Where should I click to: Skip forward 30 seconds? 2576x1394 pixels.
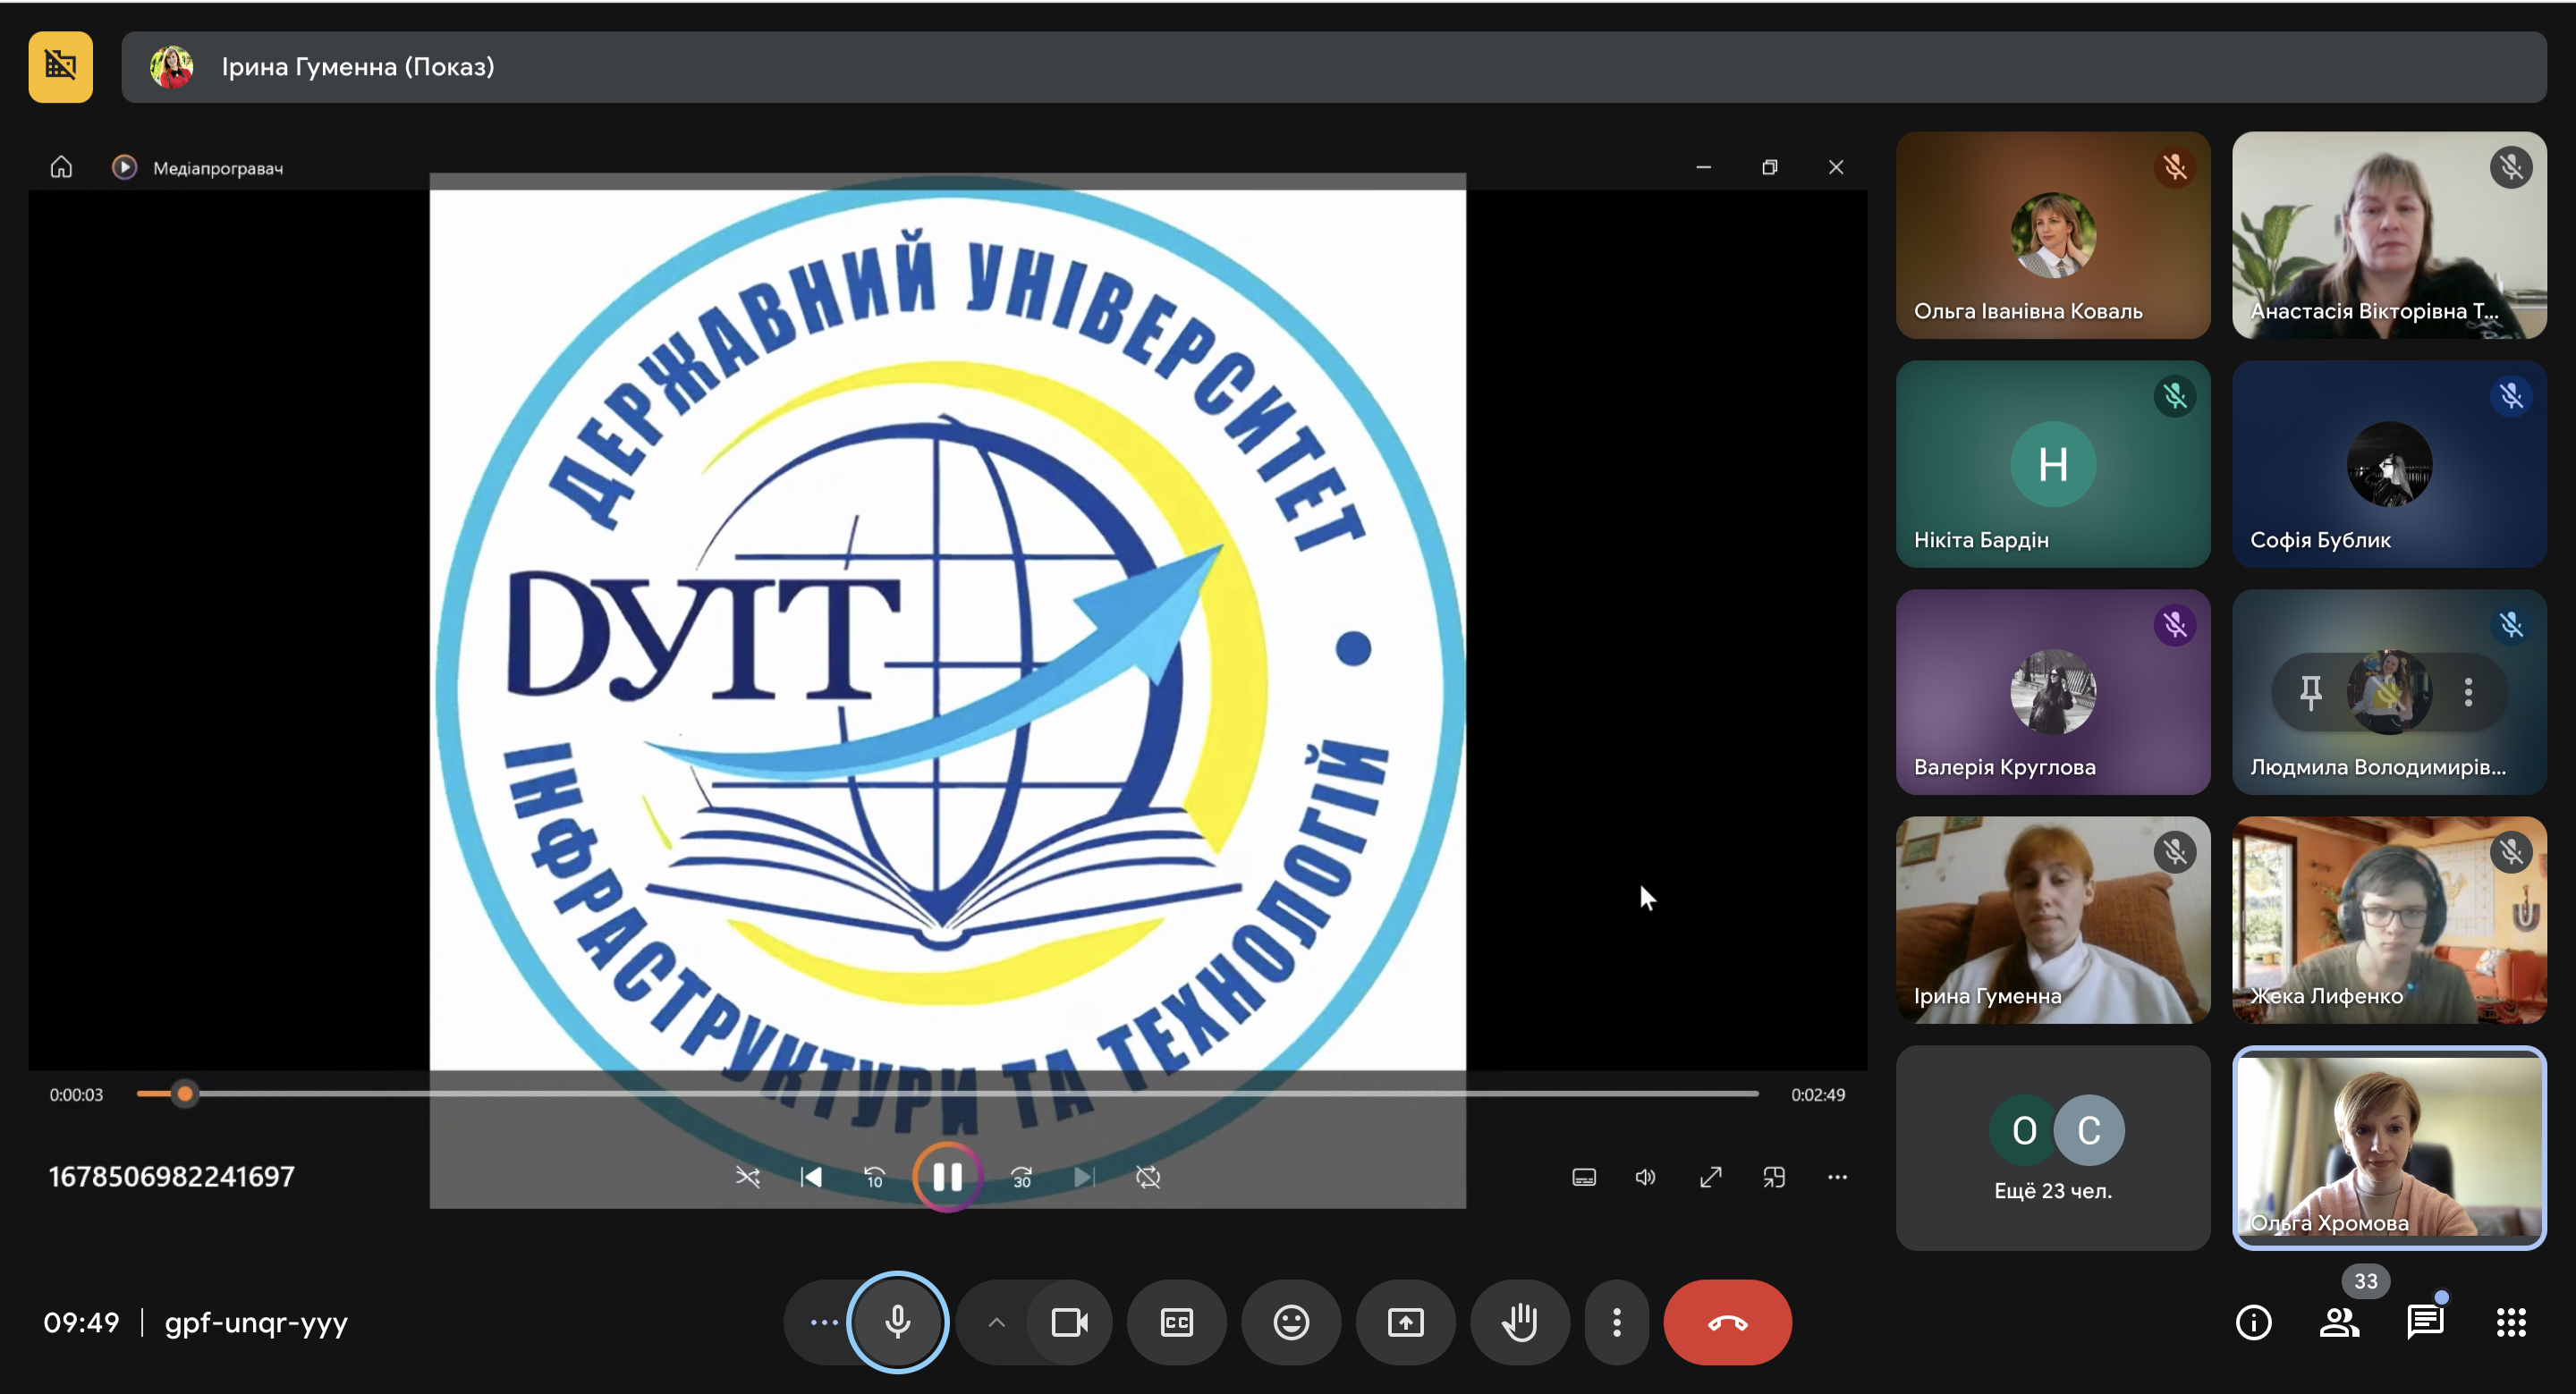[1021, 1177]
